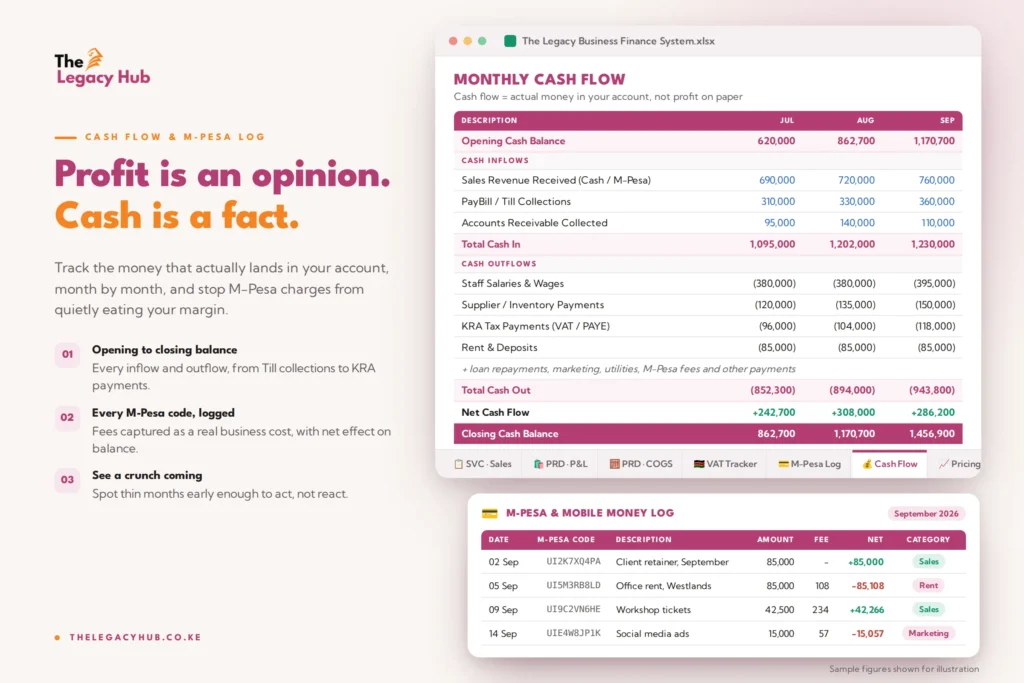Click the M-Pesa code UI2K7XQ4PA
Screen dimensions: 1024x683
[x=573, y=562]
